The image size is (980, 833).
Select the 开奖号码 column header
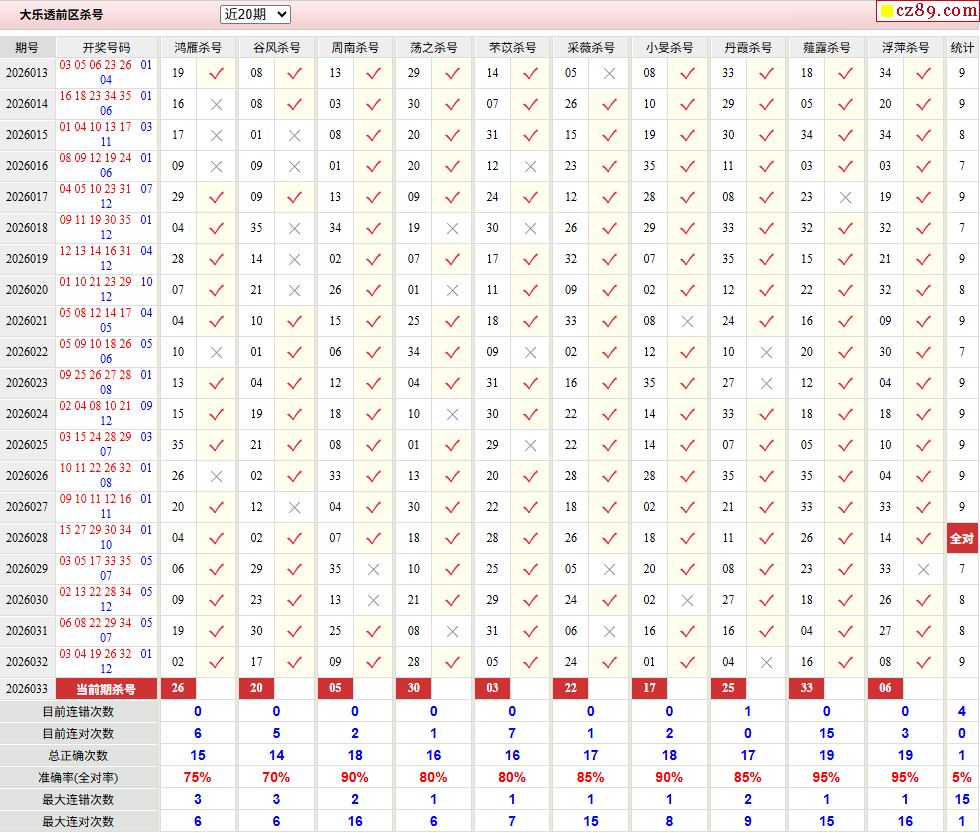pyautogui.click(x=106, y=47)
